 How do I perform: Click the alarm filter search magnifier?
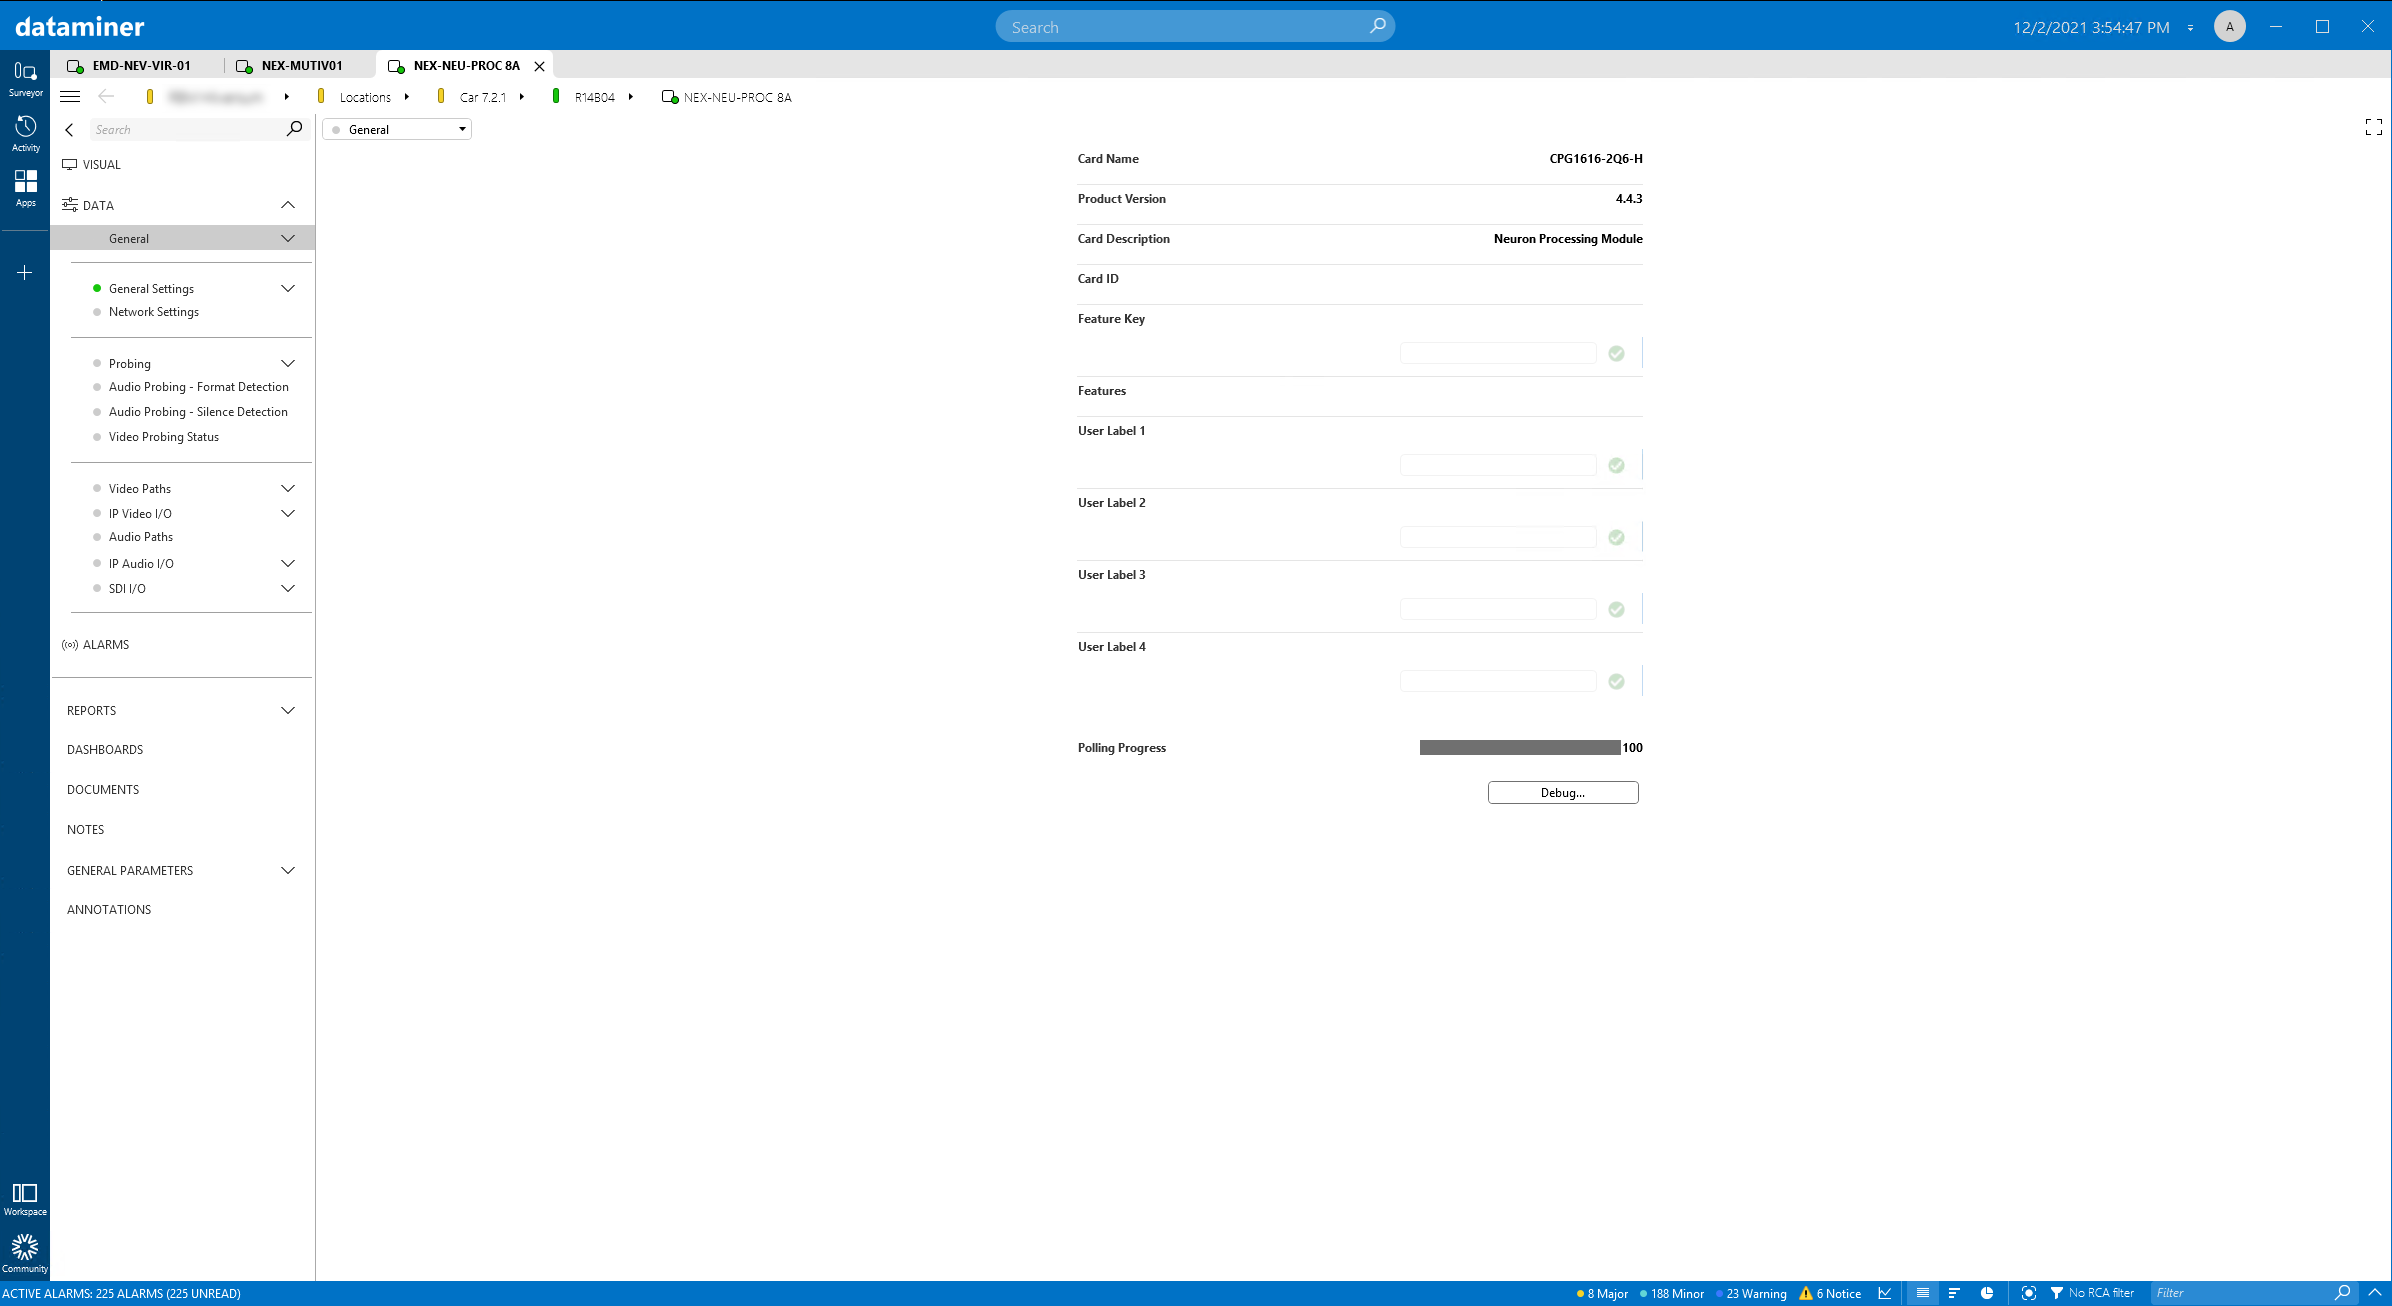pyautogui.click(x=2342, y=1293)
